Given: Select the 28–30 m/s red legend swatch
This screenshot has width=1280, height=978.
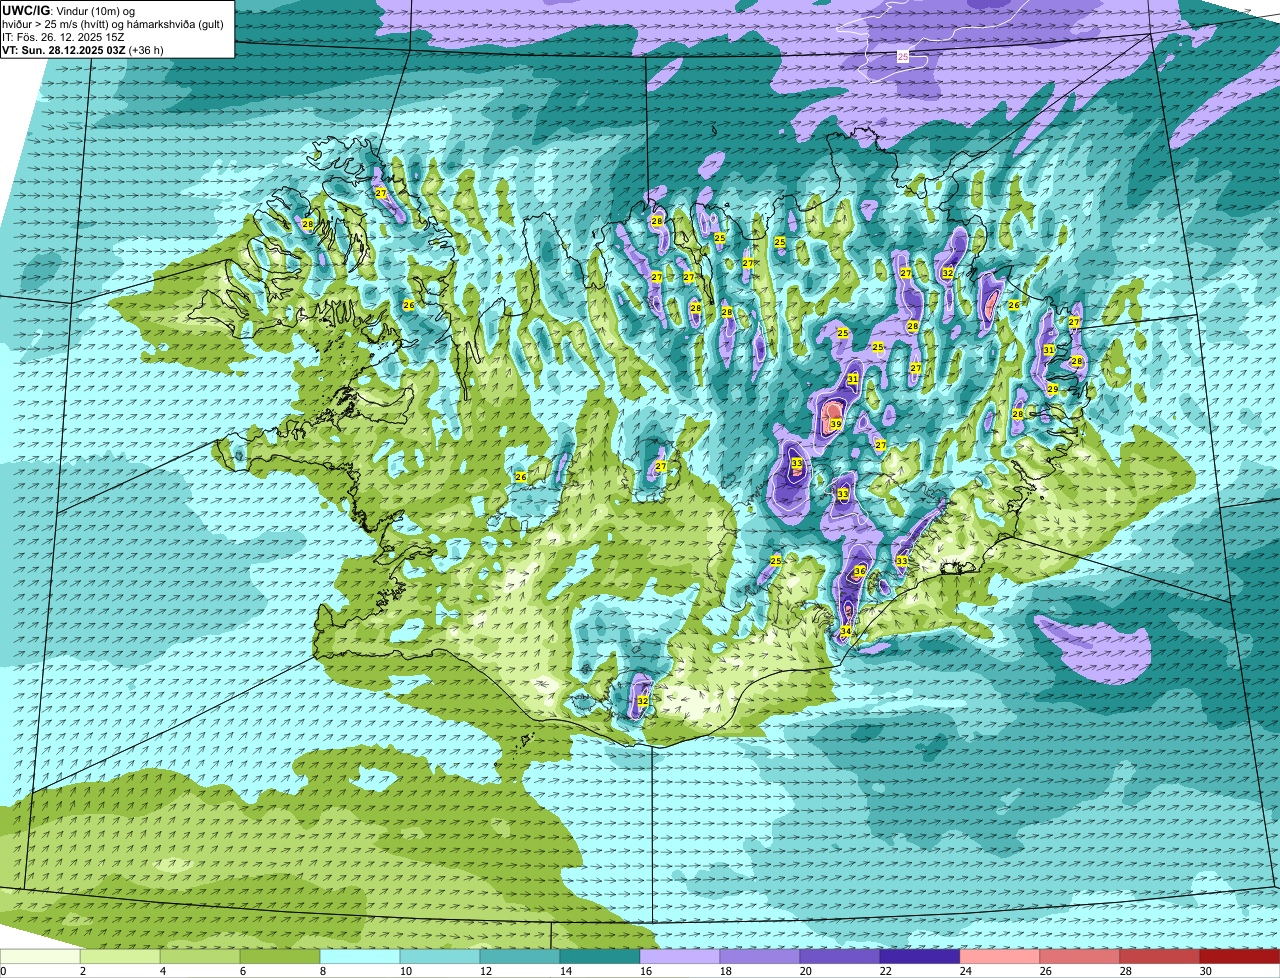Looking at the screenshot, I should (x=1160, y=956).
